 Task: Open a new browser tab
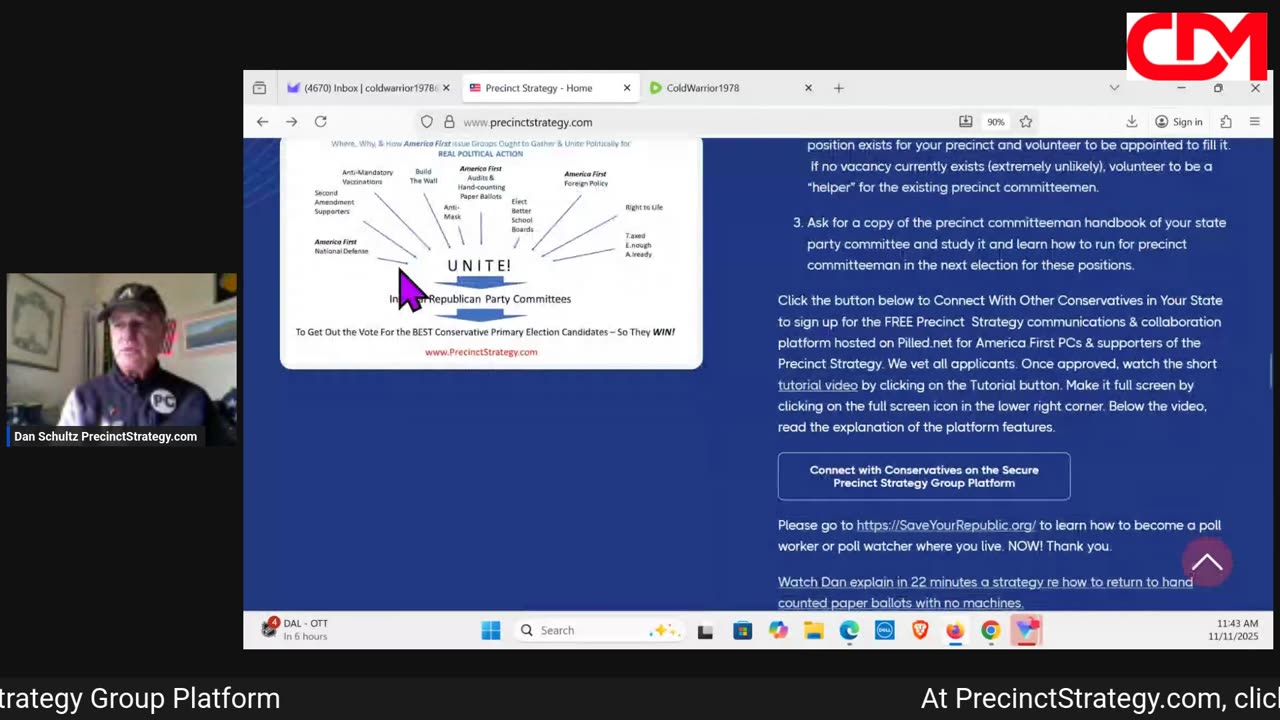click(x=839, y=88)
